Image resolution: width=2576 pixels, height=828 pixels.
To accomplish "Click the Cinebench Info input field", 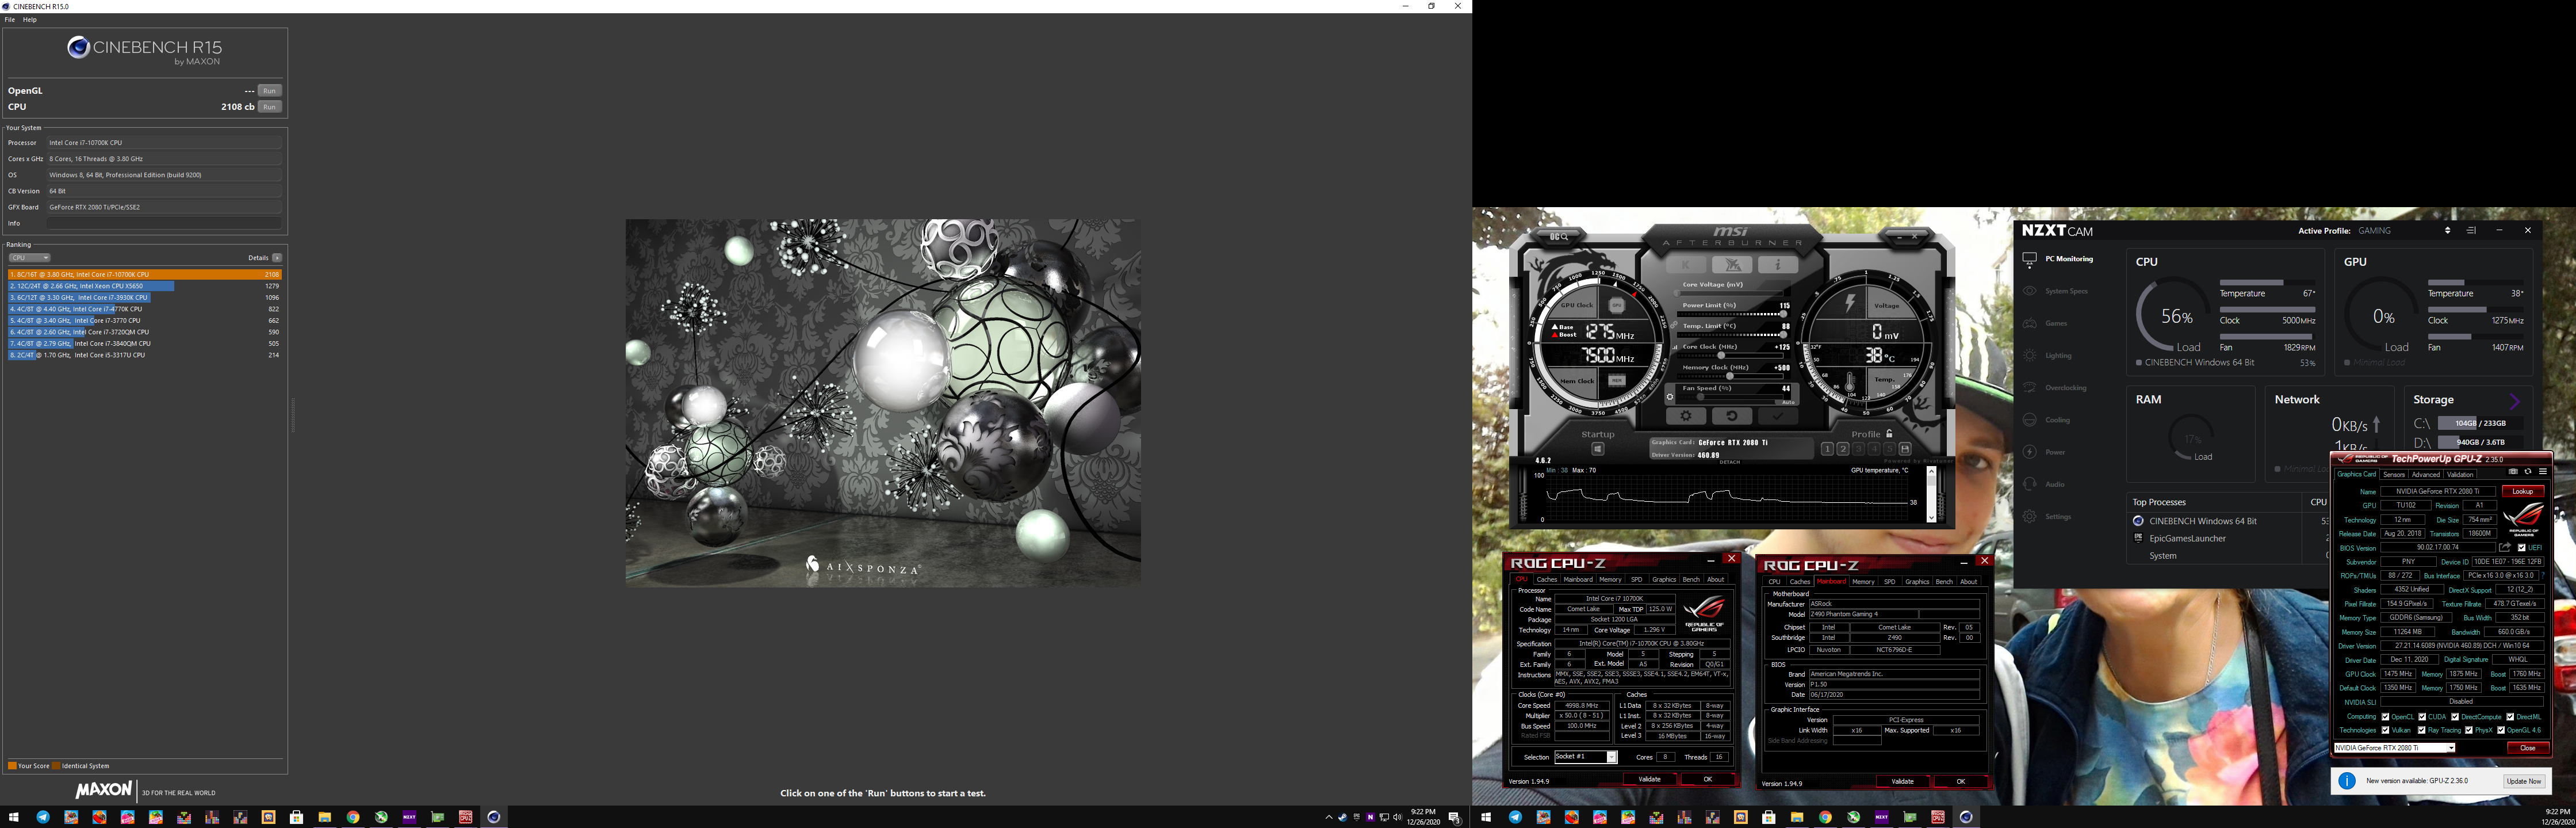I will 165,223.
